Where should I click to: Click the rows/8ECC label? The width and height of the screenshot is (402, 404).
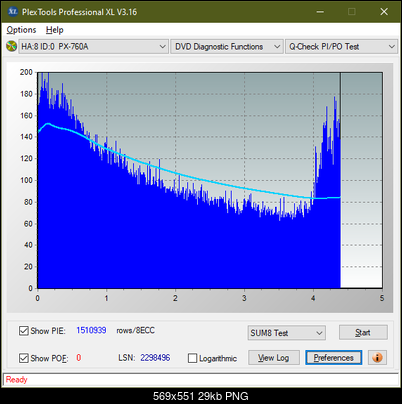point(135,330)
